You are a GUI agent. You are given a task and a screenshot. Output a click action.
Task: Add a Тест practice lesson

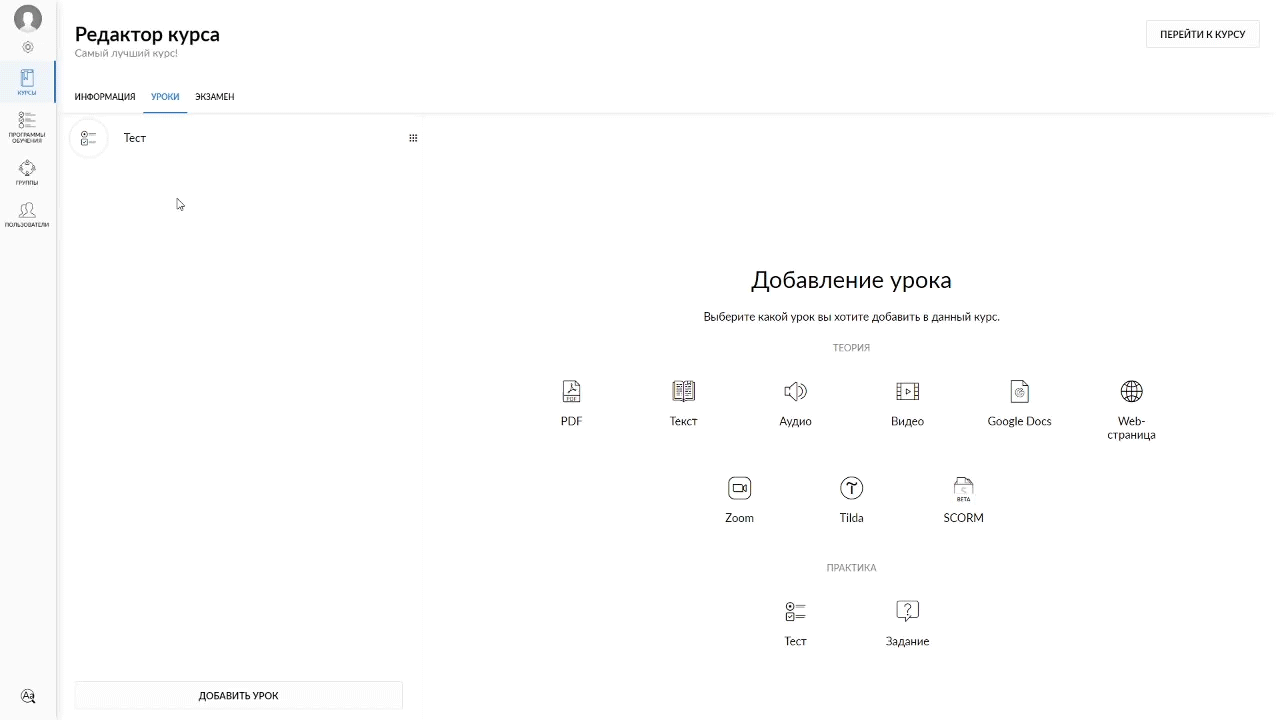coord(795,623)
